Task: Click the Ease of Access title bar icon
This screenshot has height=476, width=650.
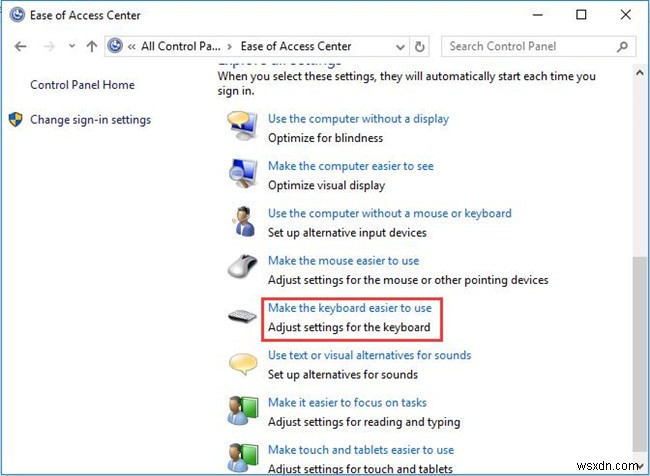Action: (x=17, y=15)
